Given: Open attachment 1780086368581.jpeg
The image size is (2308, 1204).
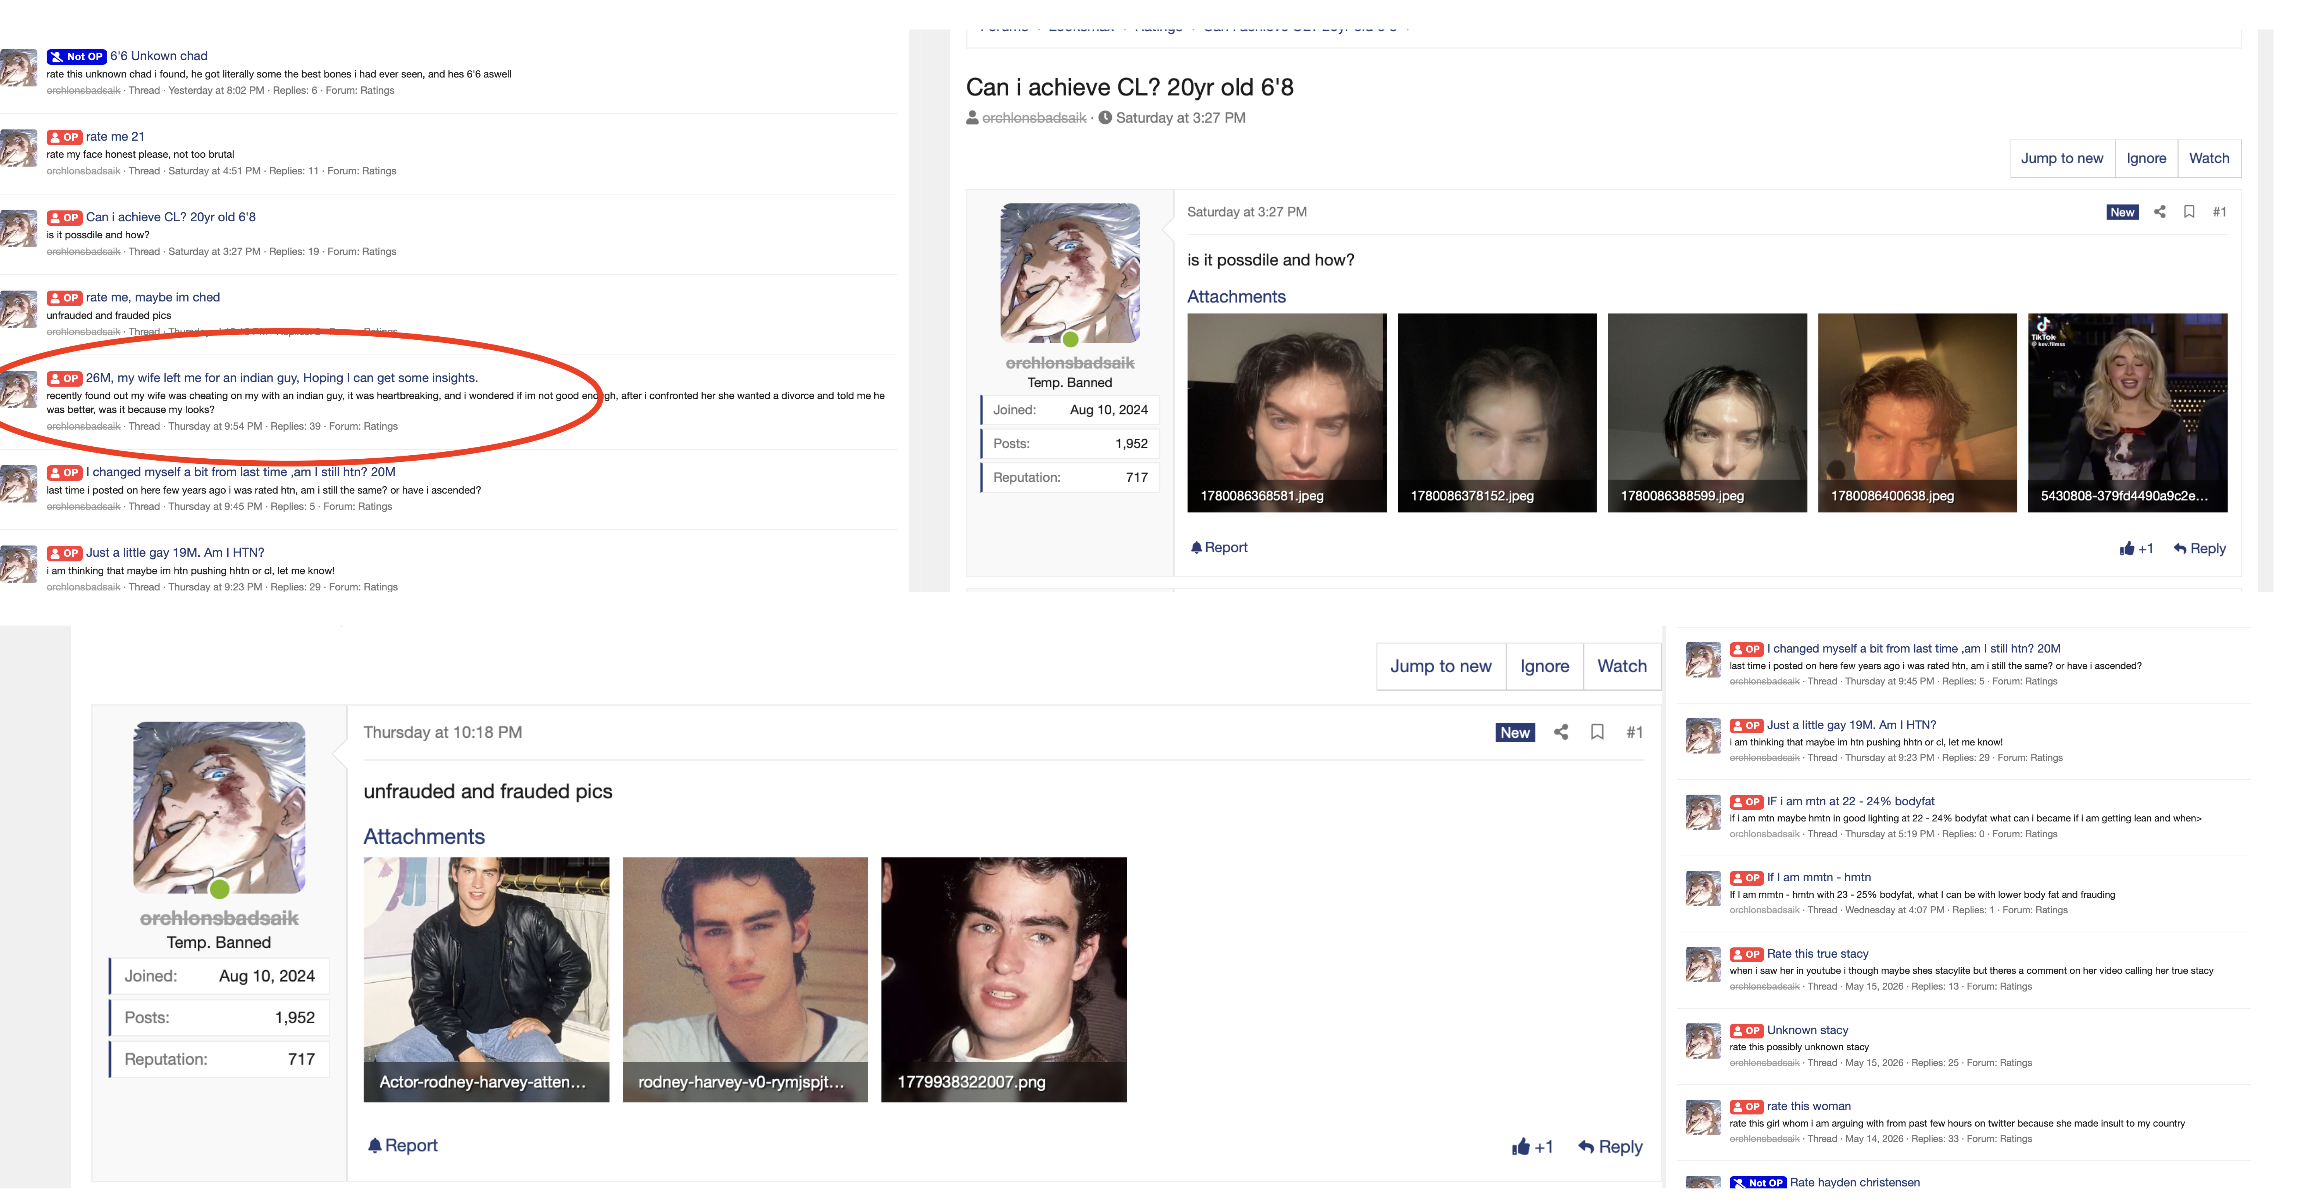Looking at the screenshot, I should [x=1287, y=413].
